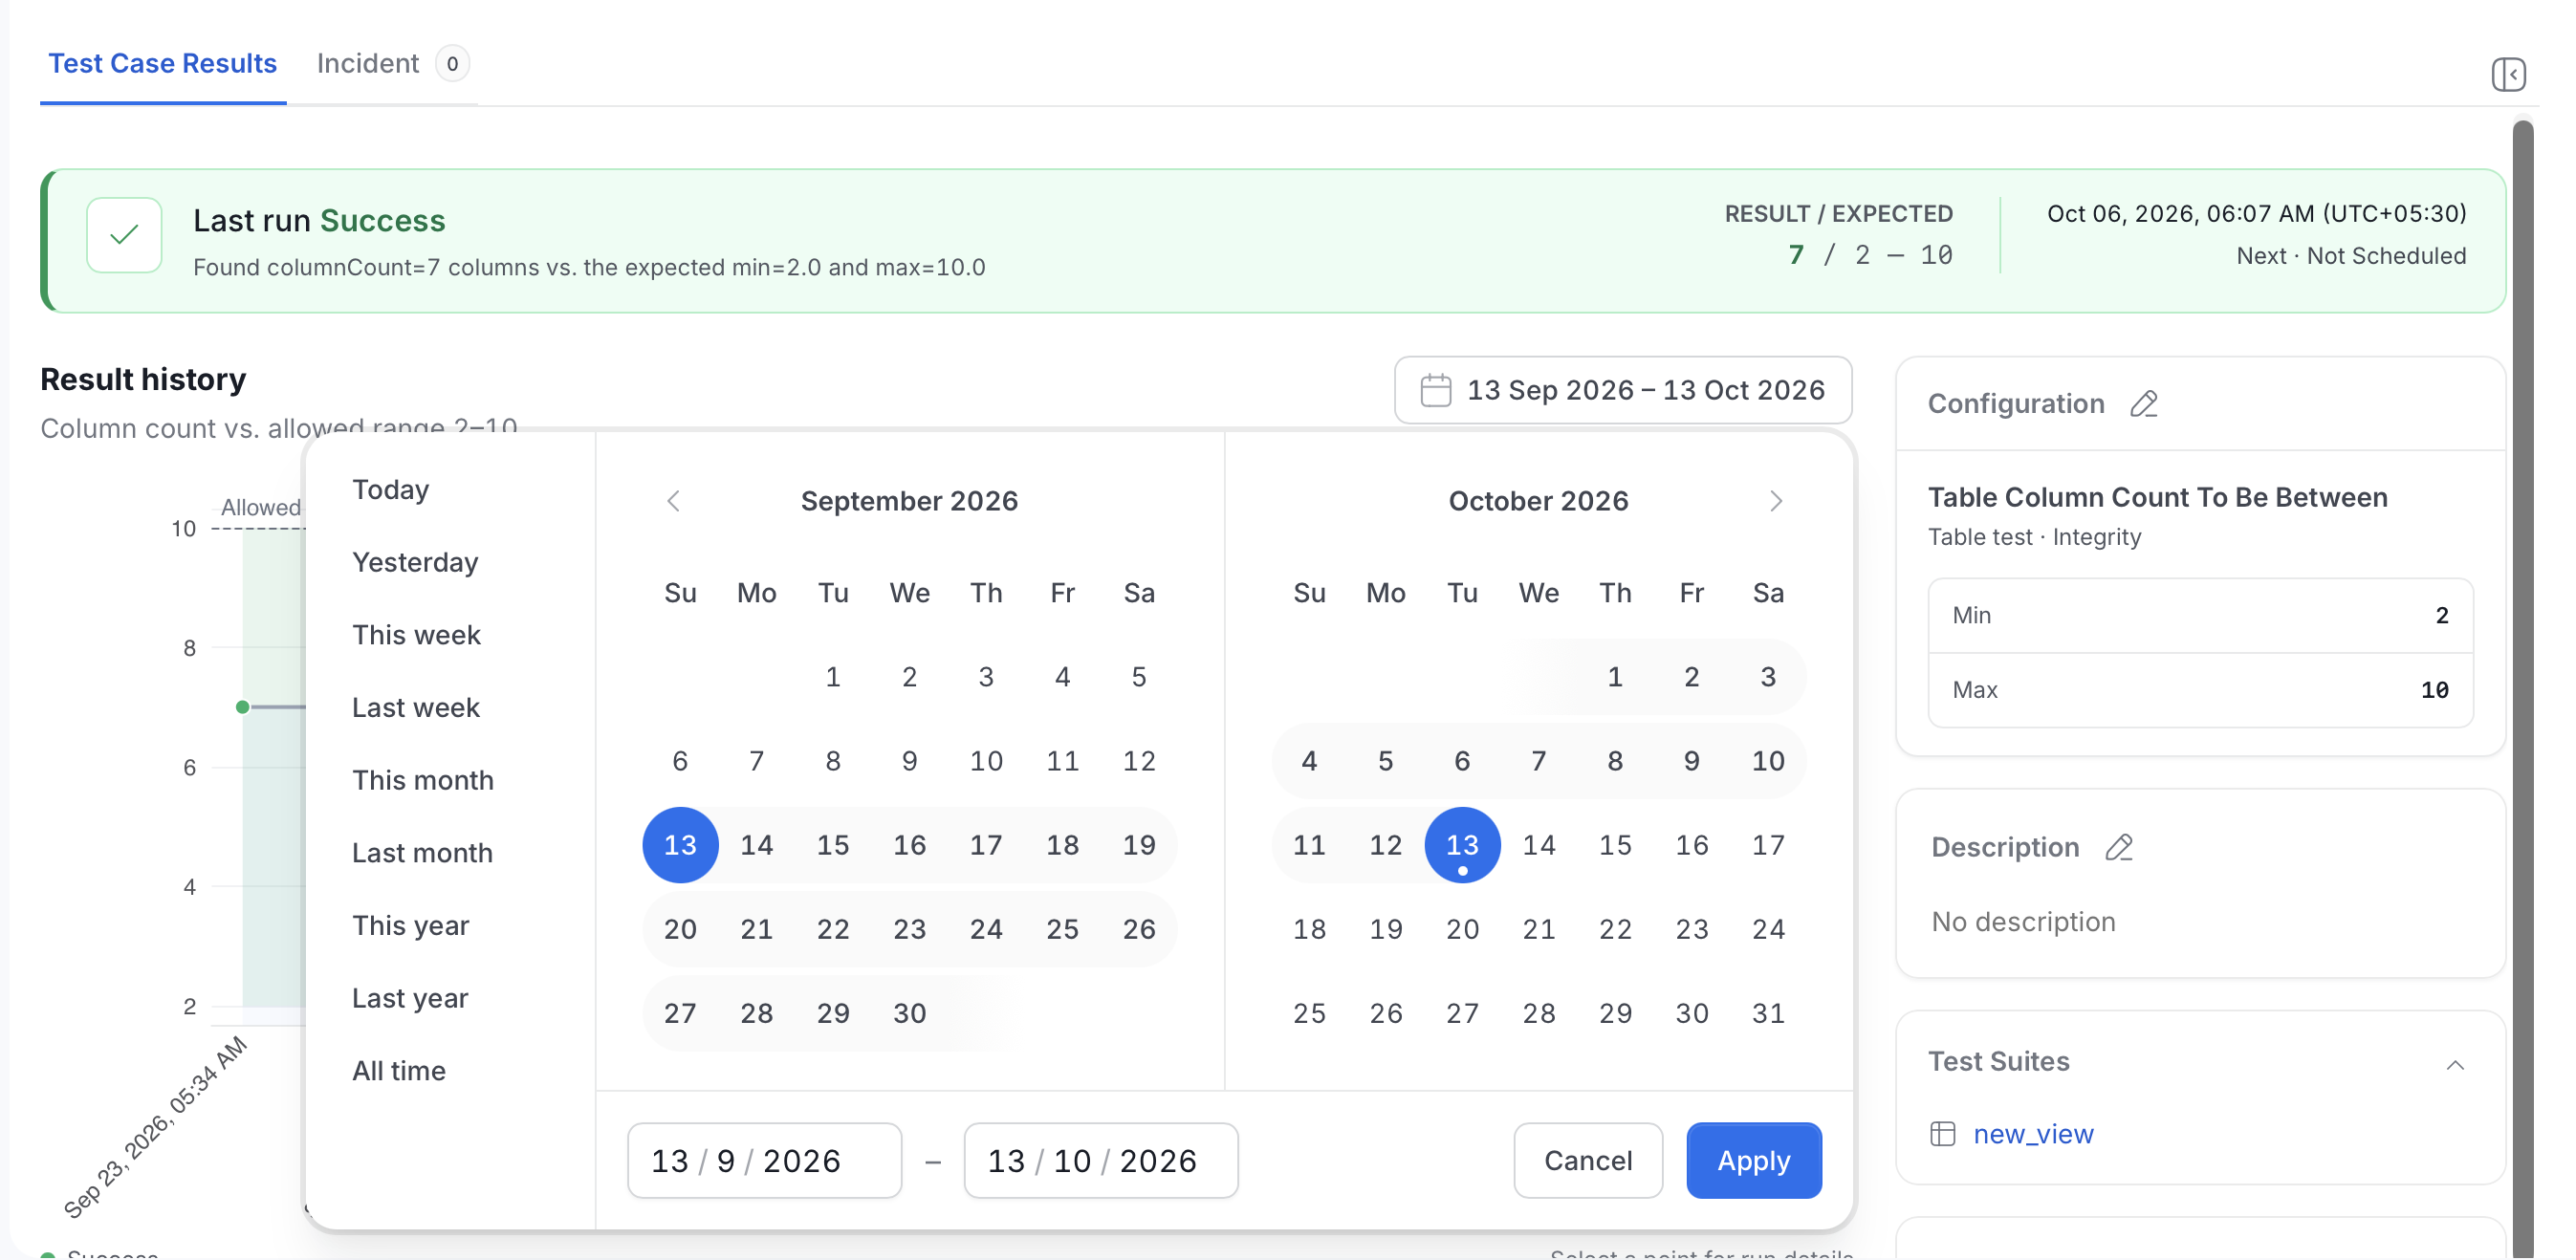Viewport: 2576px width, 1260px height.
Task: Choose the Last week preset
Action: click(416, 707)
